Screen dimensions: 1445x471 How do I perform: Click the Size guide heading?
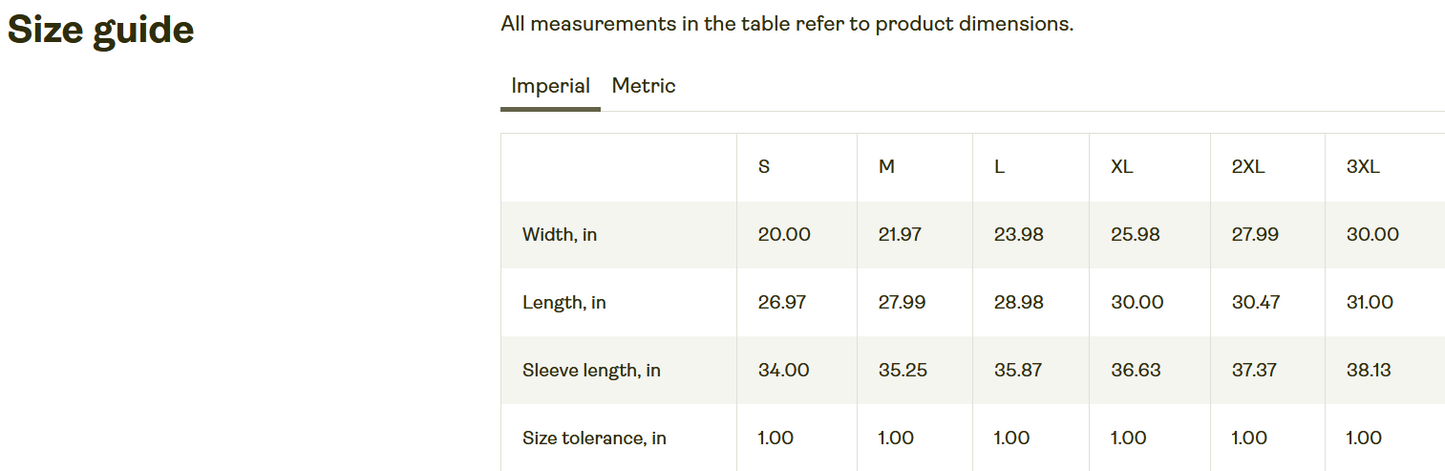(100, 31)
